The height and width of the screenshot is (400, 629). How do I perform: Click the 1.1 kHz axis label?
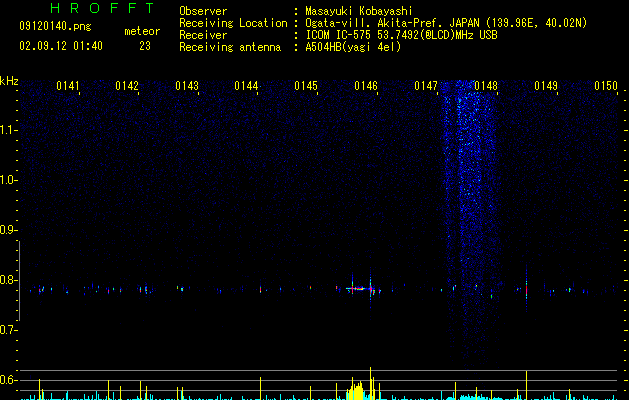[8, 130]
